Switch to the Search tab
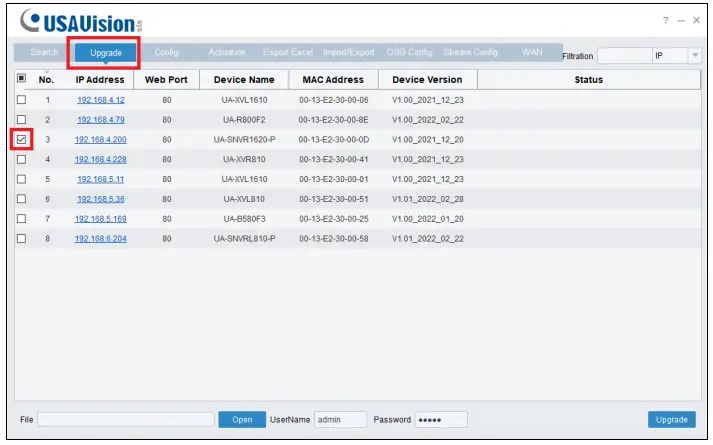This screenshot has width=713, height=445. (44, 52)
